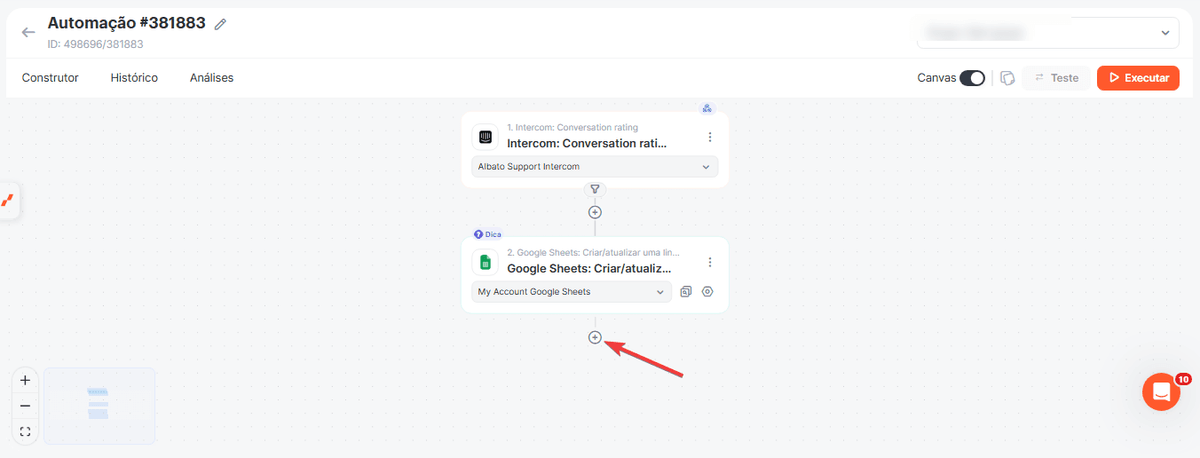The width and height of the screenshot is (1200, 458).
Task: Click the orange side tab icon
Action: click(7, 199)
